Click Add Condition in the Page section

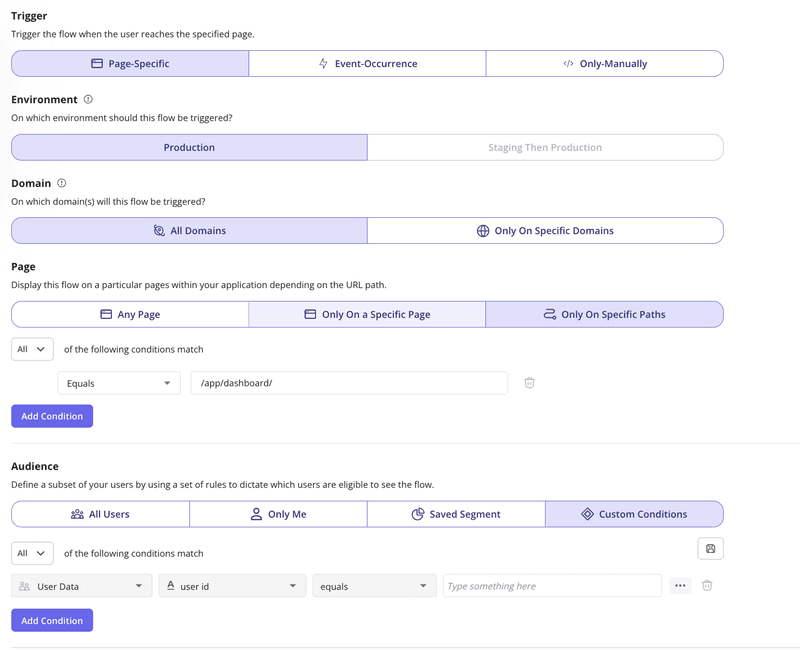pos(51,415)
